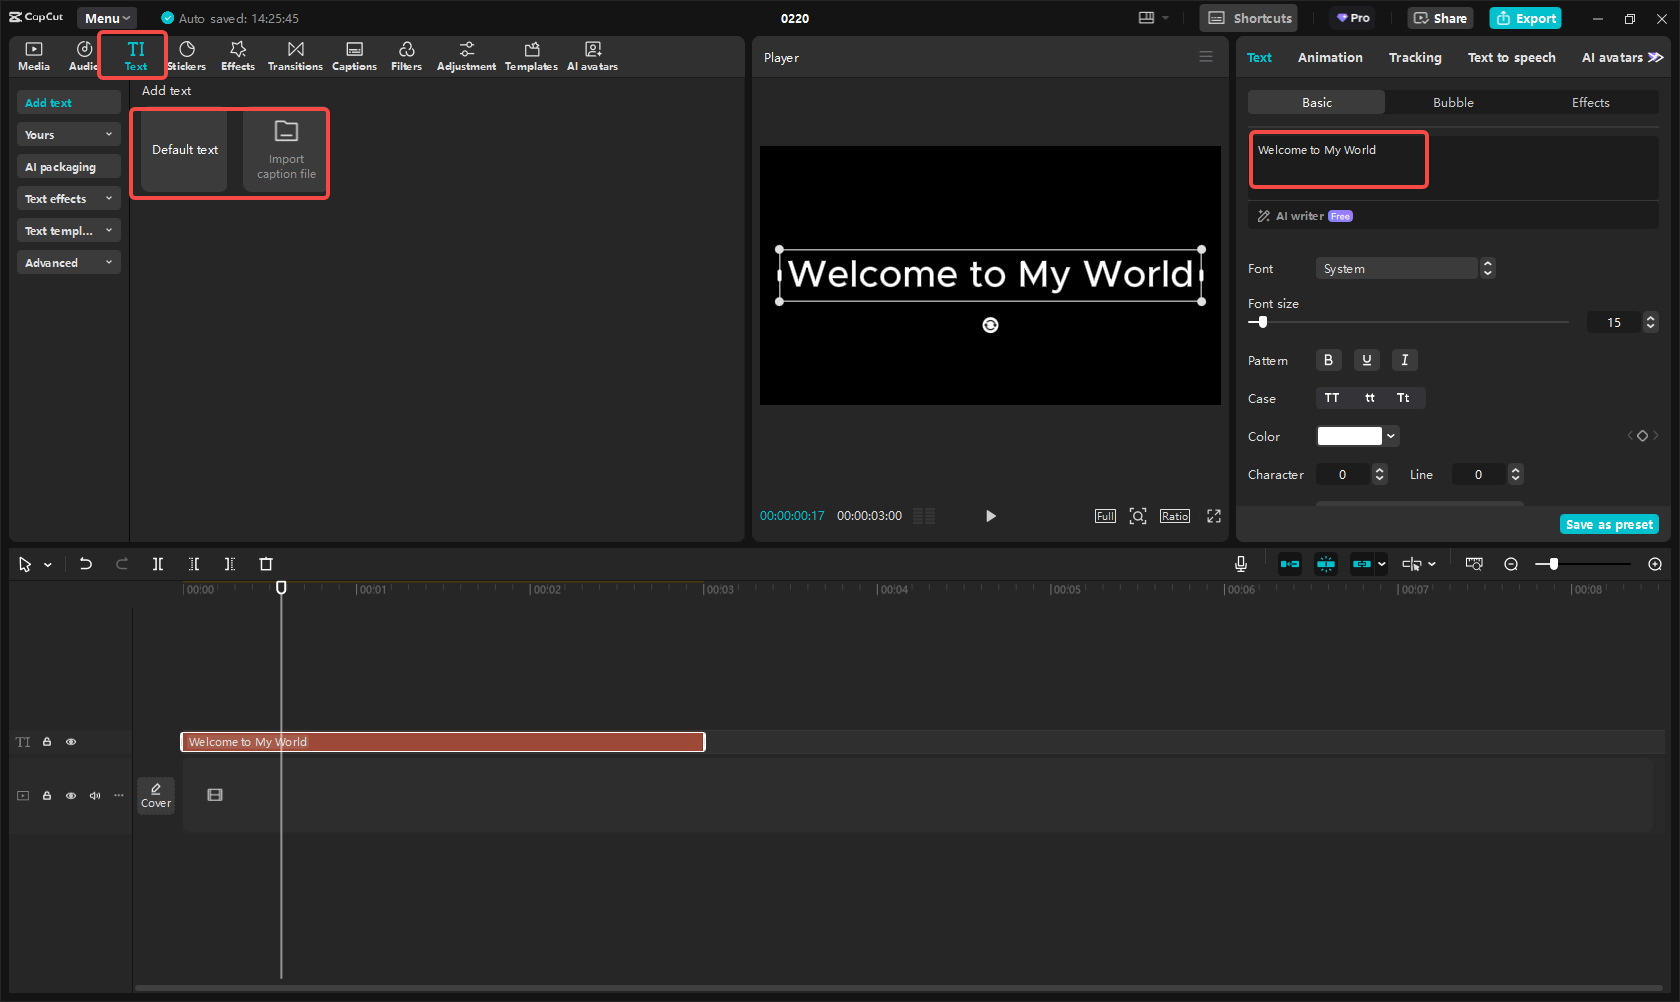Lock the text track
The height and width of the screenshot is (1002, 1680).
[47, 742]
